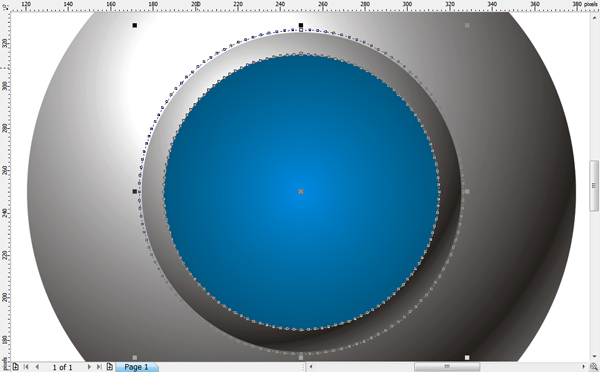This screenshot has height=372, width=600.
Task: Click the bottom-right white selection handle
Action: coord(467,357)
